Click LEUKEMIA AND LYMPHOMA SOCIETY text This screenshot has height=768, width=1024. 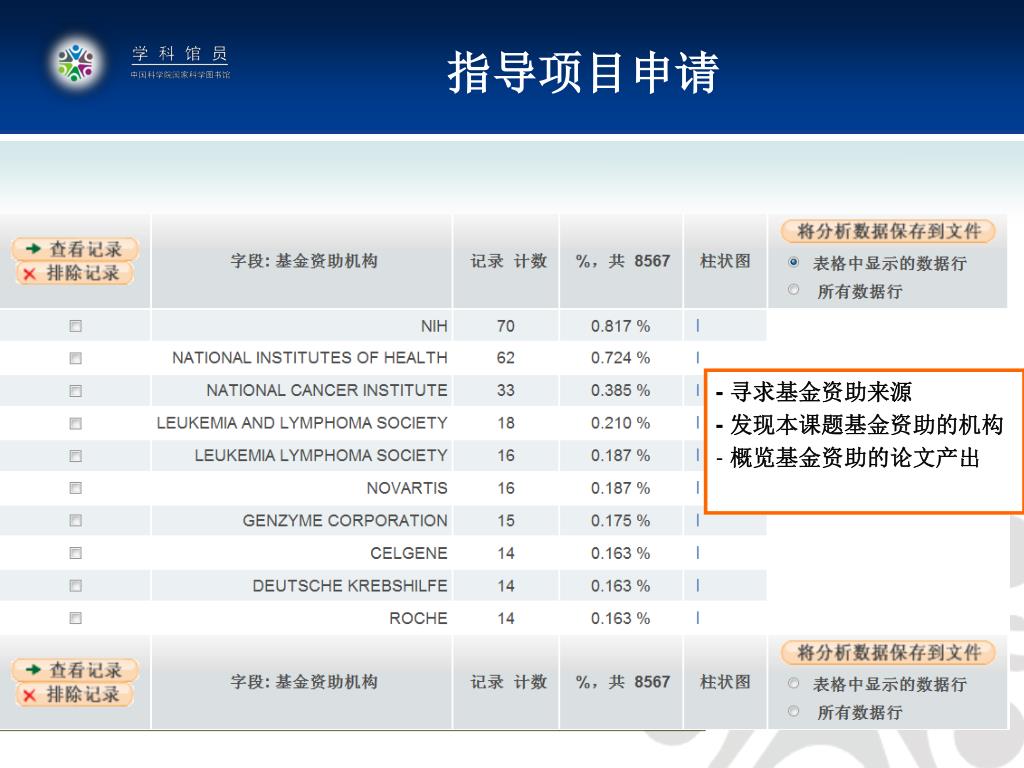(x=302, y=423)
